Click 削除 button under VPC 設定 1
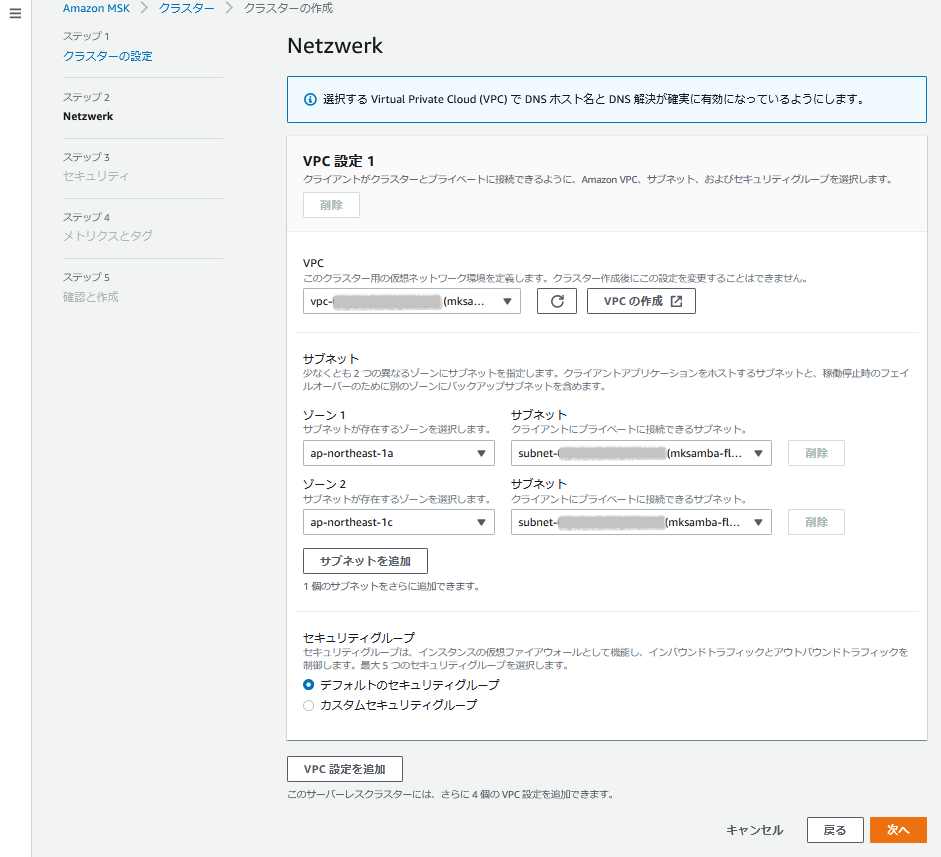This screenshot has width=941, height=857. coord(331,205)
